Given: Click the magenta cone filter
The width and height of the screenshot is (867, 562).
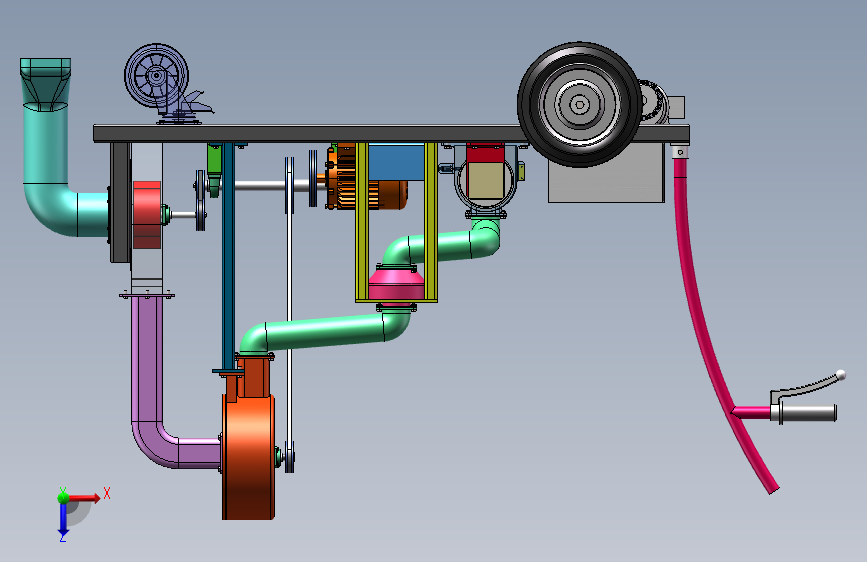Looking at the screenshot, I should click(x=396, y=285).
